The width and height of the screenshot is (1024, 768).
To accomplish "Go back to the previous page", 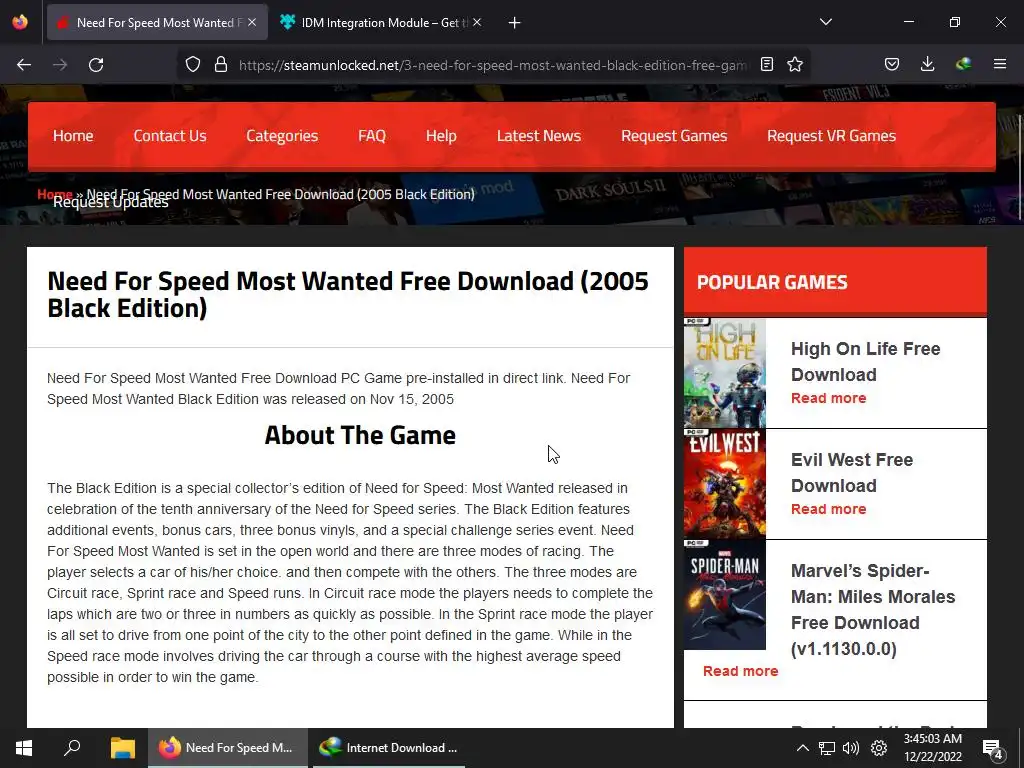I will [24, 65].
